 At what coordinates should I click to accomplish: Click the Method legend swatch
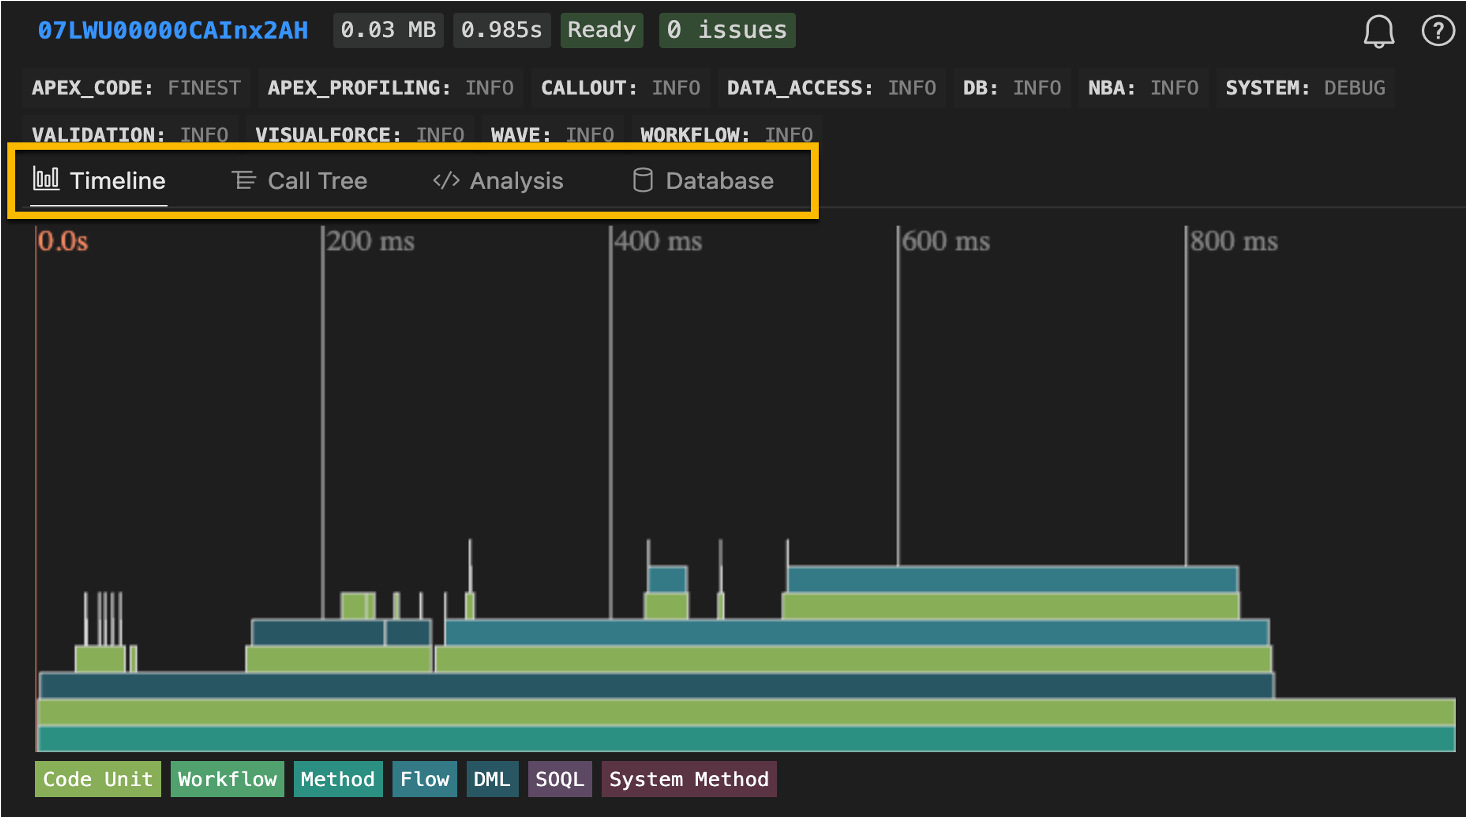[x=337, y=779]
